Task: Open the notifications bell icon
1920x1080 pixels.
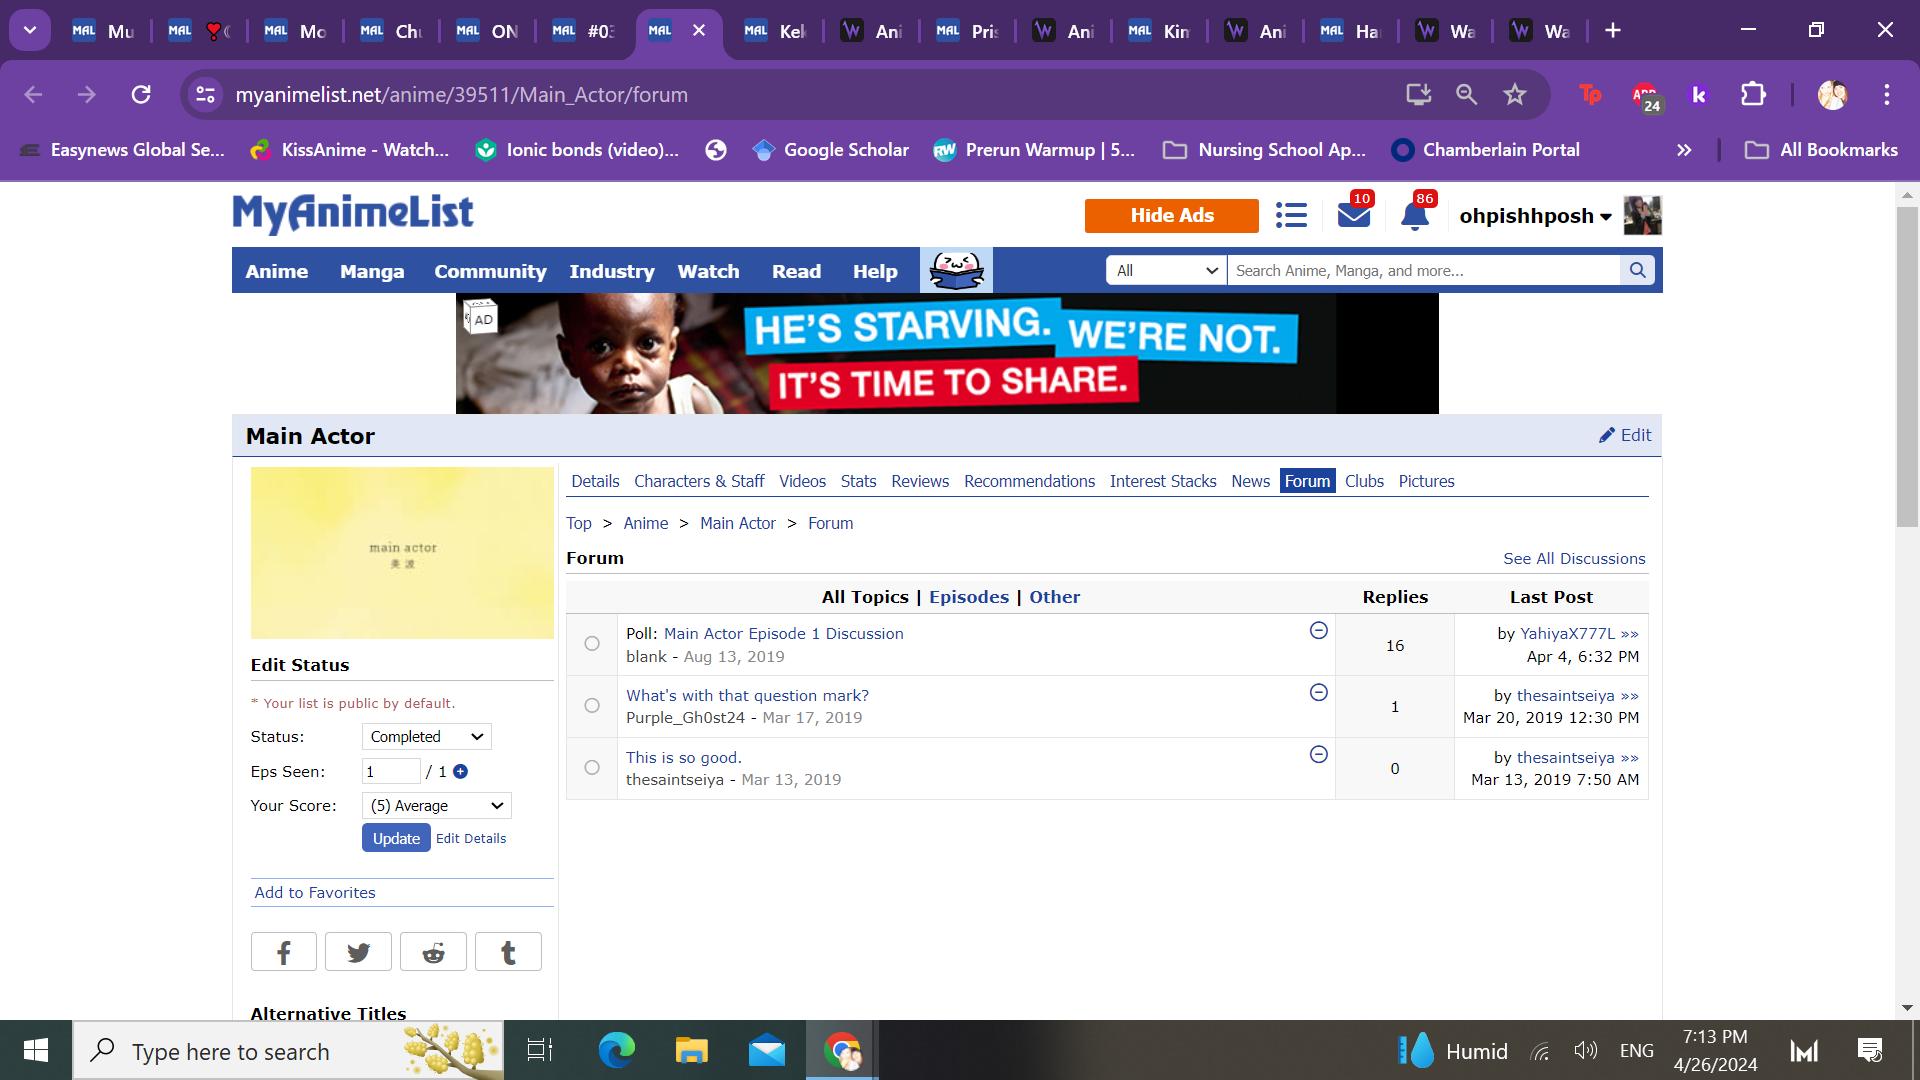Action: coord(1414,215)
